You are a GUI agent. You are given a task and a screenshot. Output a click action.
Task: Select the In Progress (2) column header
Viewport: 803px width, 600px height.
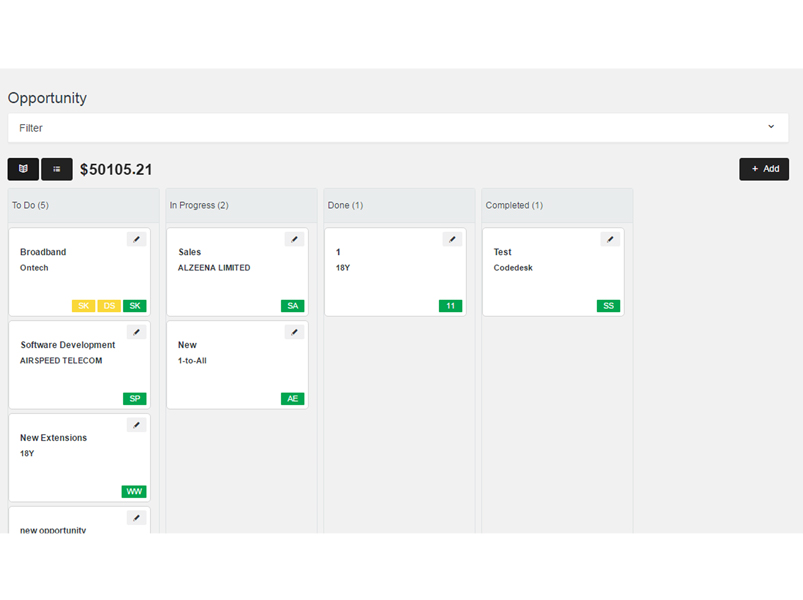click(199, 205)
